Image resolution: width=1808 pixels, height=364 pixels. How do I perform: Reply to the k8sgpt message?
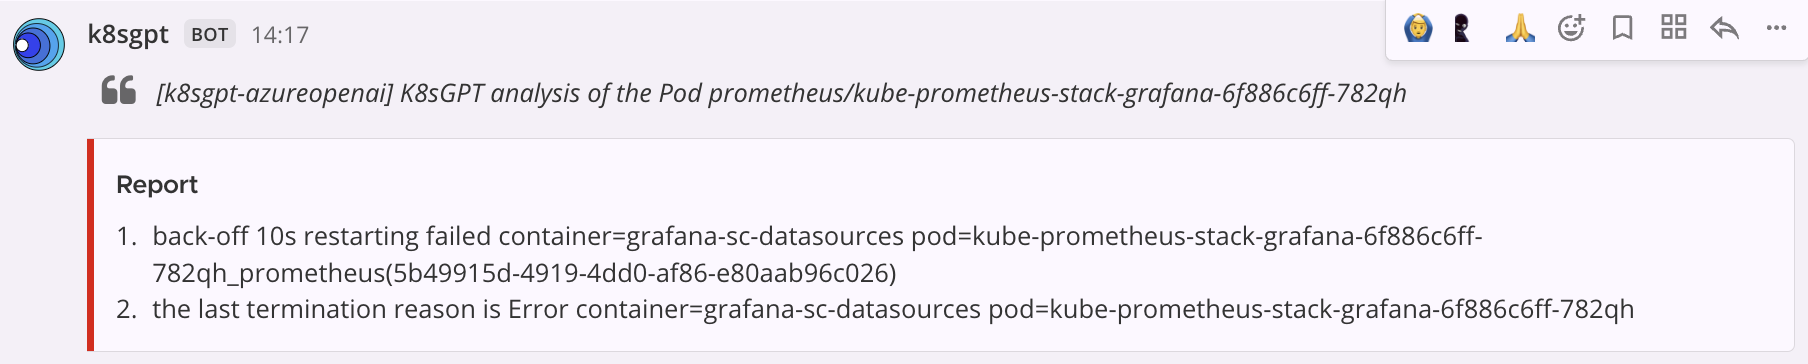1725,28
